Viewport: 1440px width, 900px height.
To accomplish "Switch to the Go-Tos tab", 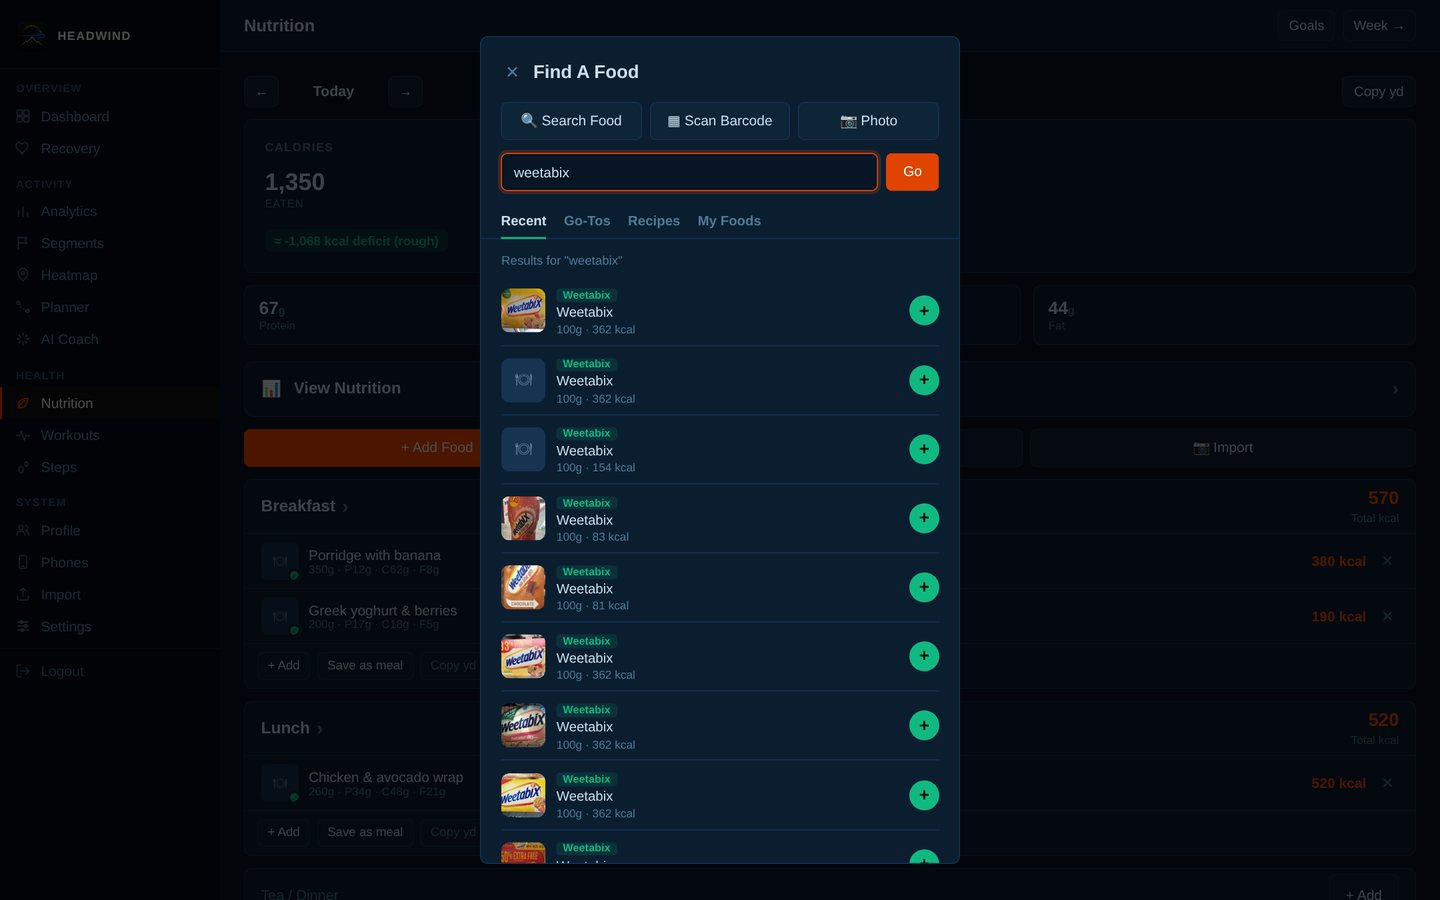I will point(587,221).
